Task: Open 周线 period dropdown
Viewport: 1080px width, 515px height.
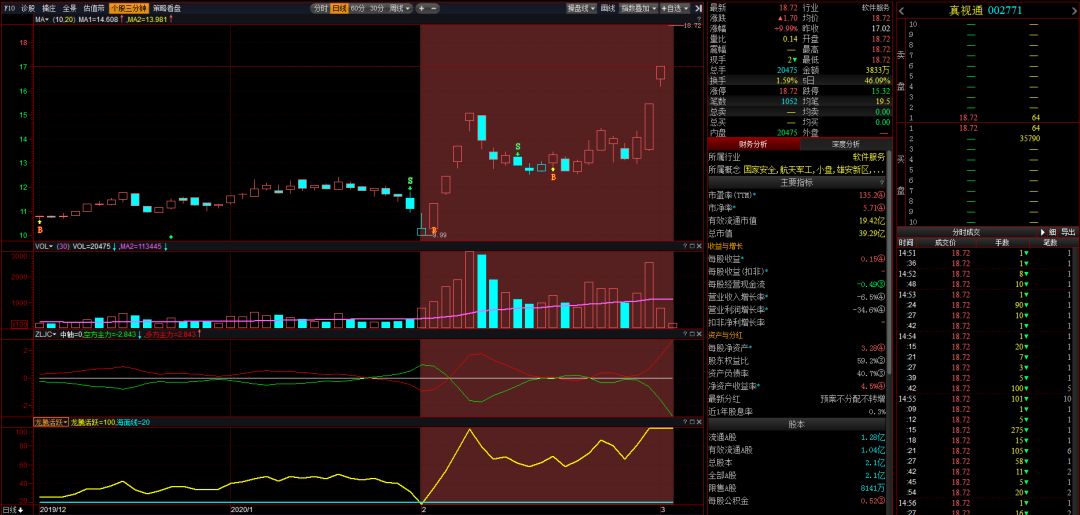Action: tap(400, 8)
